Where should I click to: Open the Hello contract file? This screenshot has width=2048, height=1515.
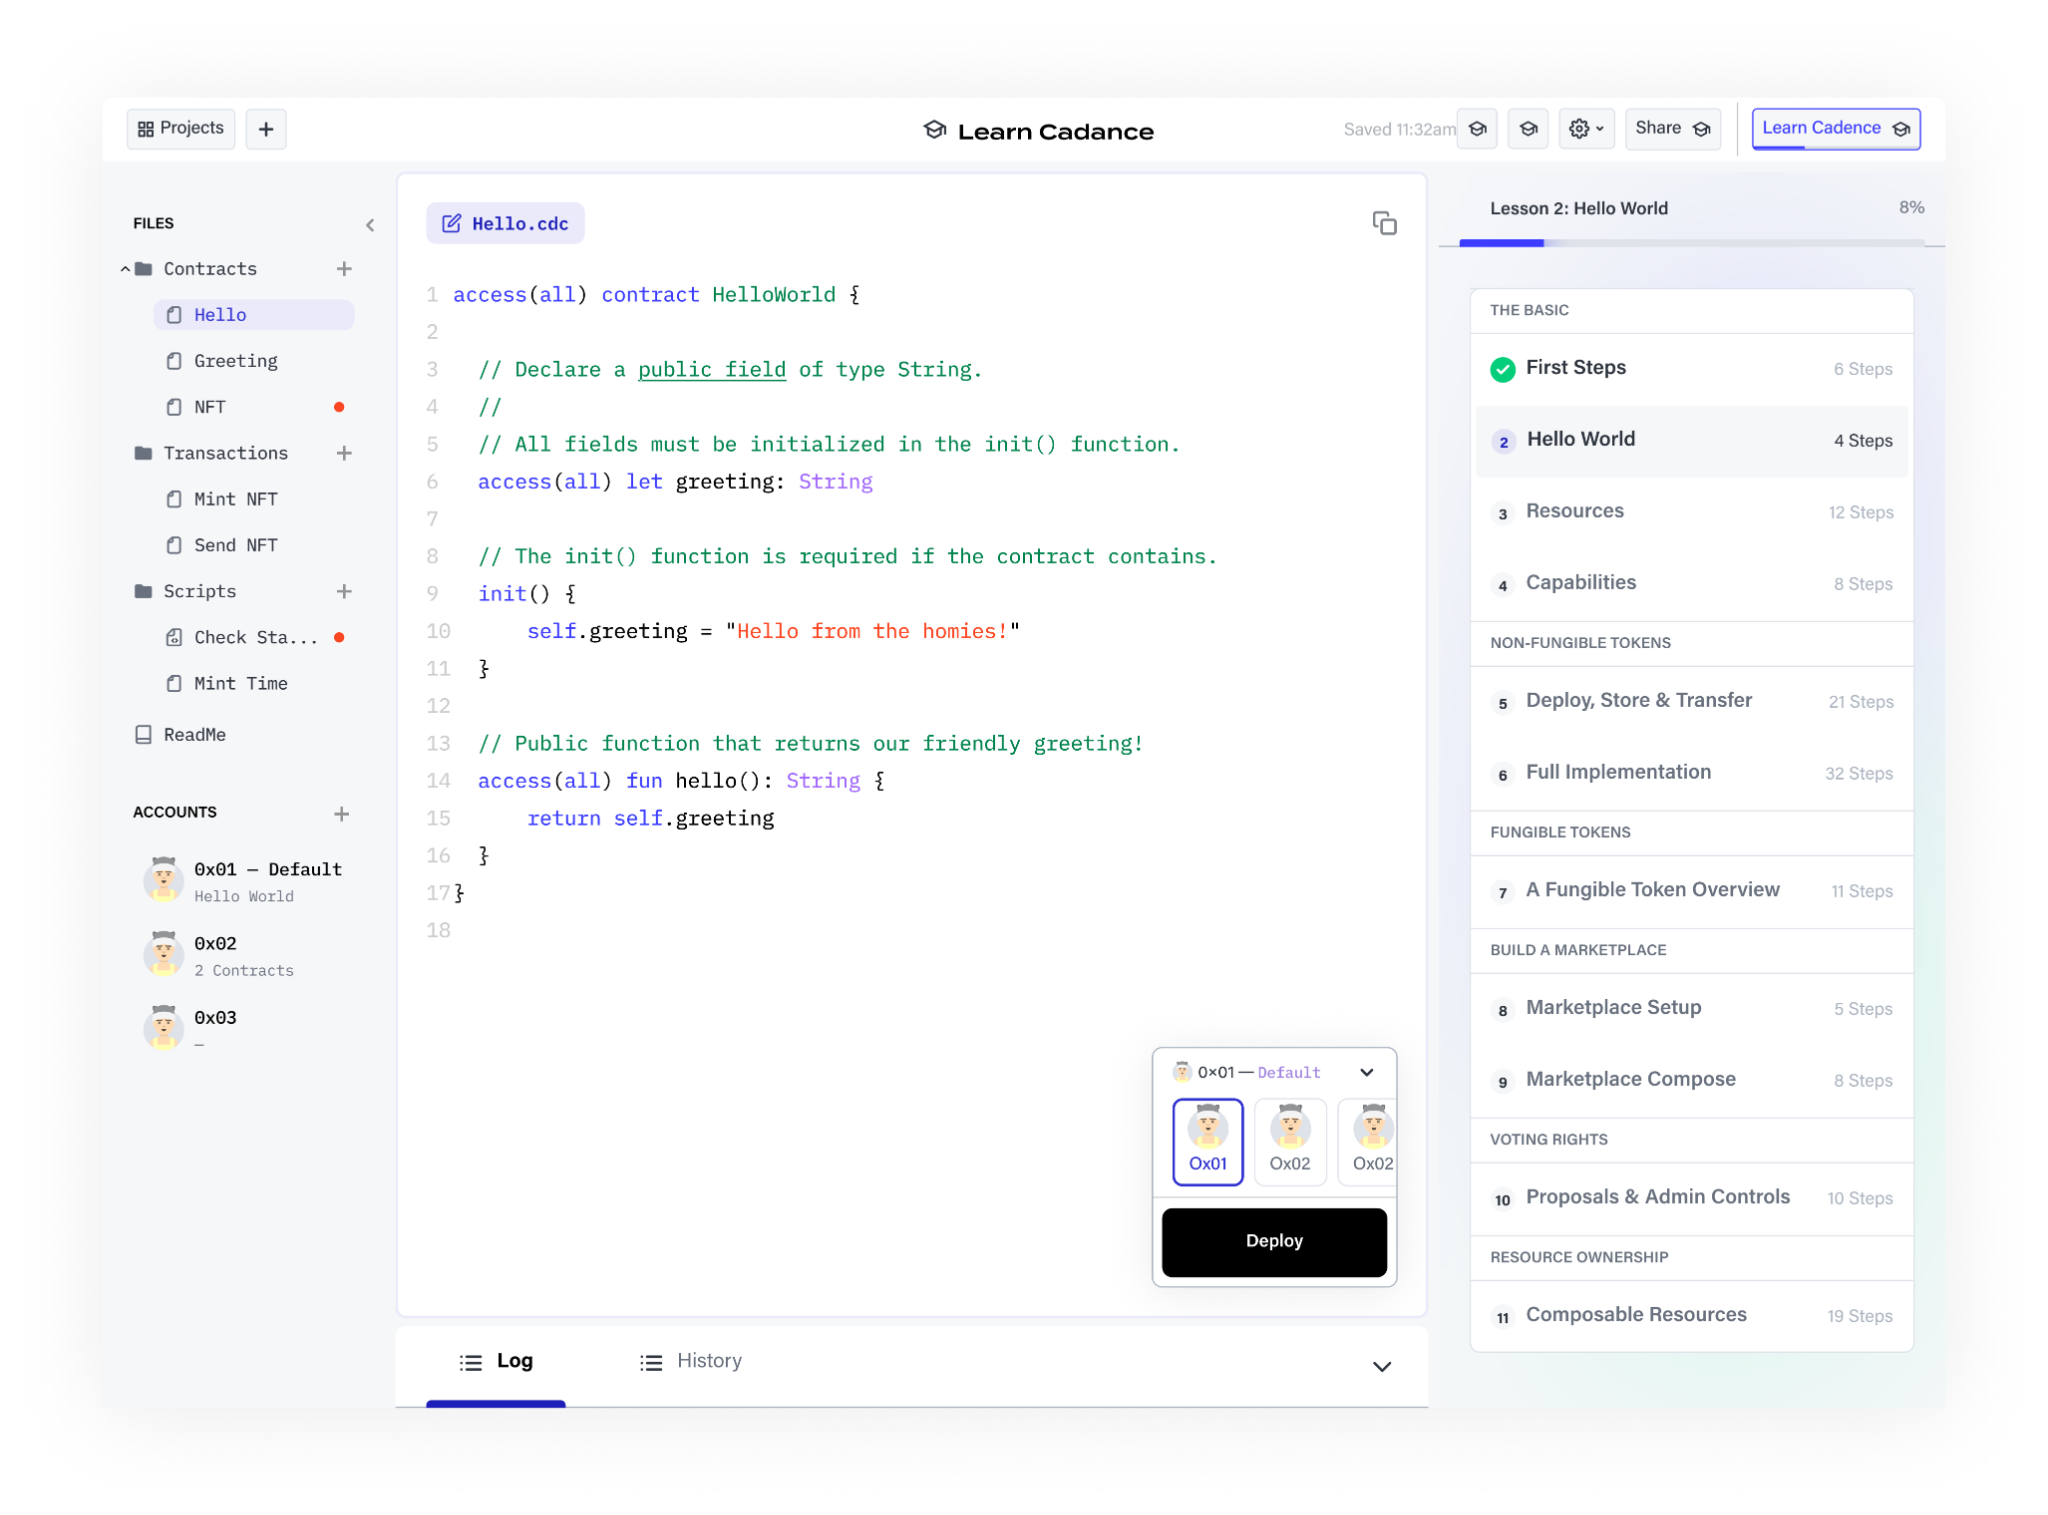click(254, 315)
